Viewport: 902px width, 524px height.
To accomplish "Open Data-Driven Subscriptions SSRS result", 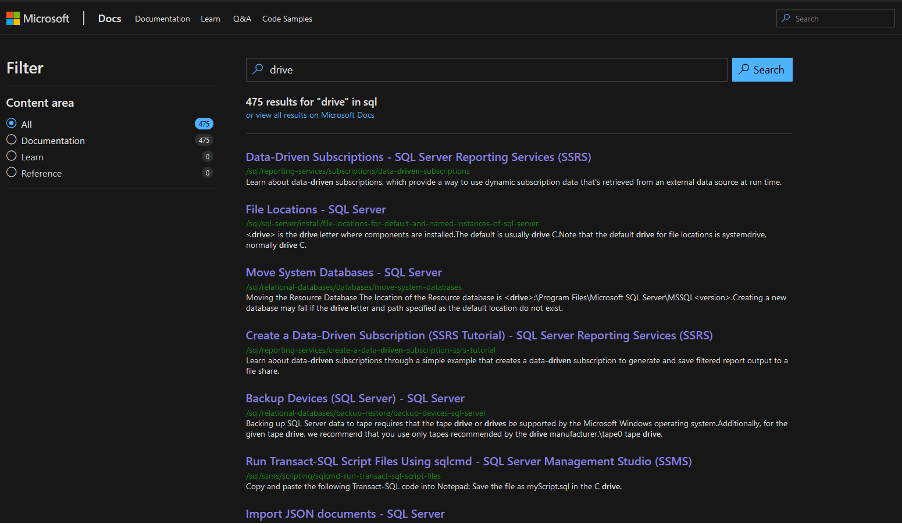I will pyautogui.click(x=418, y=157).
